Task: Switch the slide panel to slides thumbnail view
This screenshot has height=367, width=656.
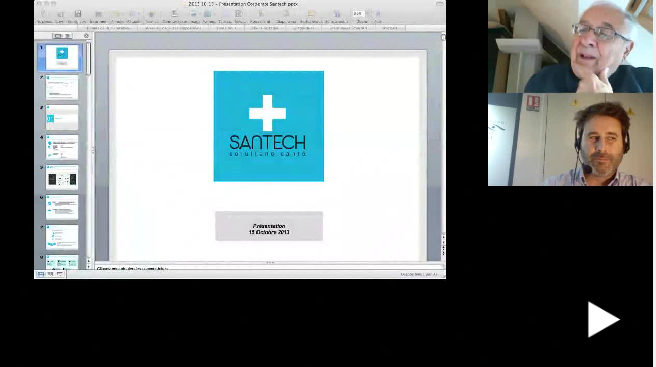Action: (x=58, y=36)
